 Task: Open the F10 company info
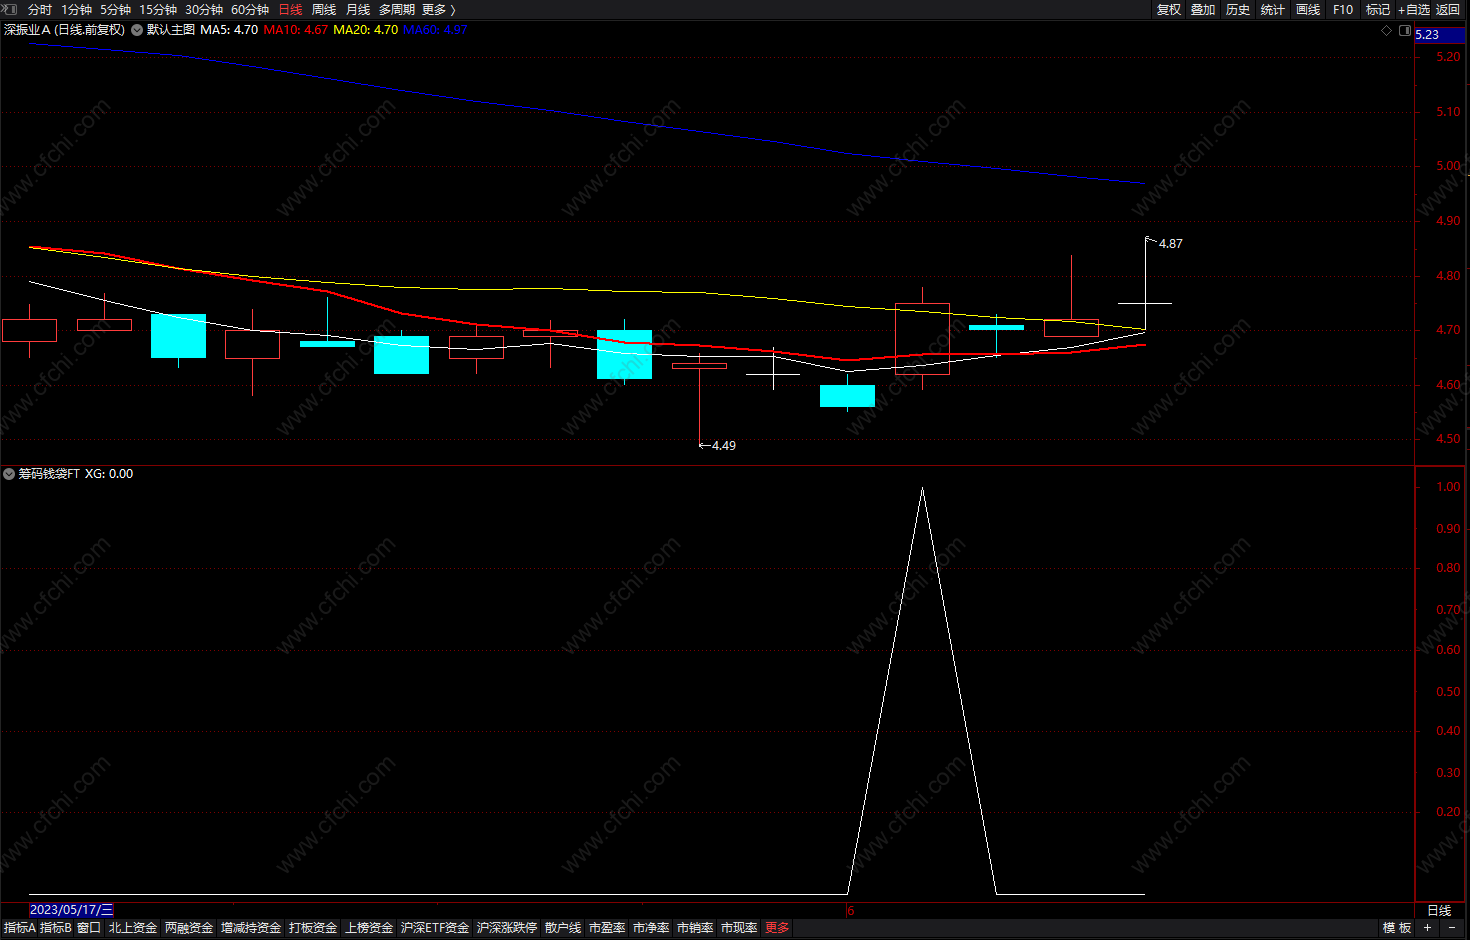pyautogui.click(x=1343, y=9)
